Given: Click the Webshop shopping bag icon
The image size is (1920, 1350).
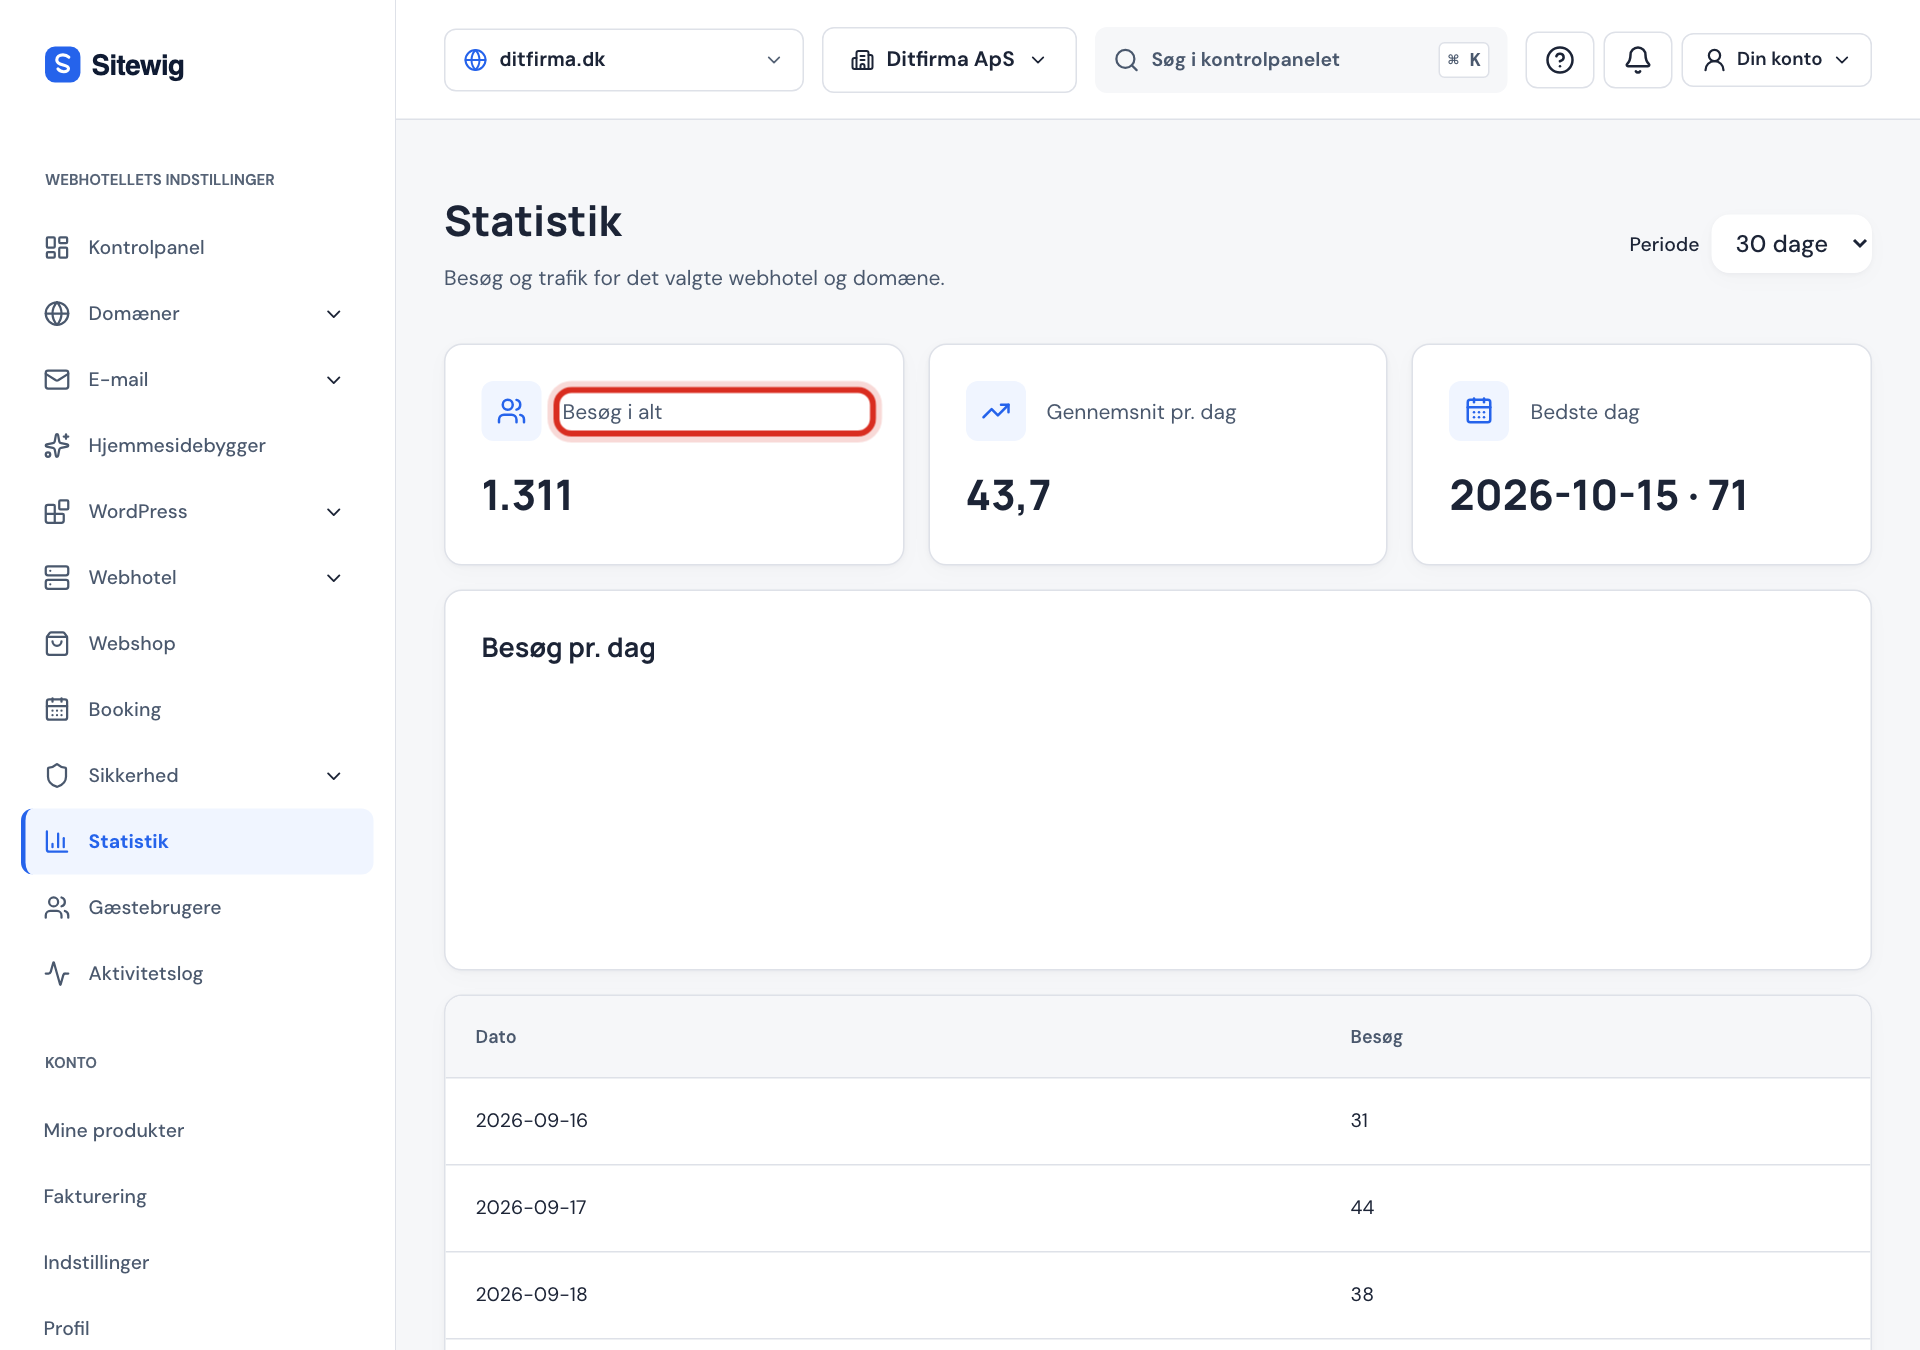Looking at the screenshot, I should pyautogui.click(x=57, y=643).
